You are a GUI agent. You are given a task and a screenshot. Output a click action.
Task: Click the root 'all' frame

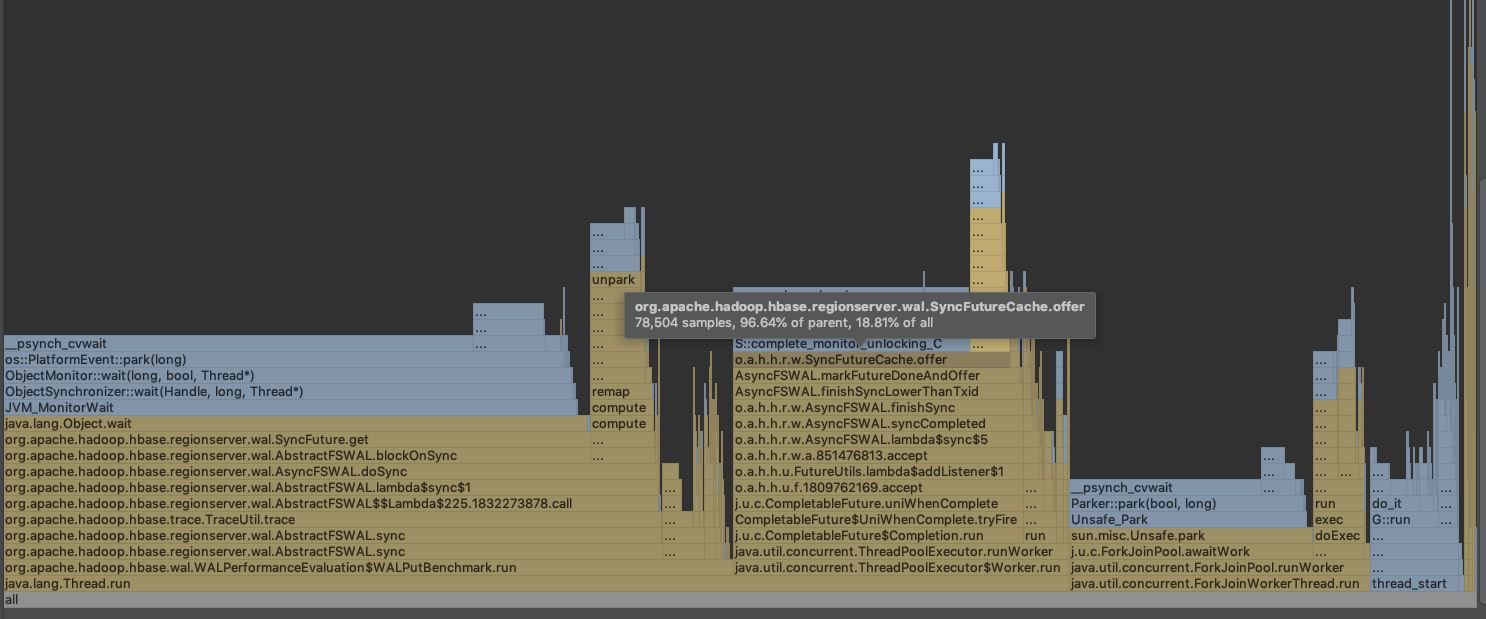pos(740,599)
